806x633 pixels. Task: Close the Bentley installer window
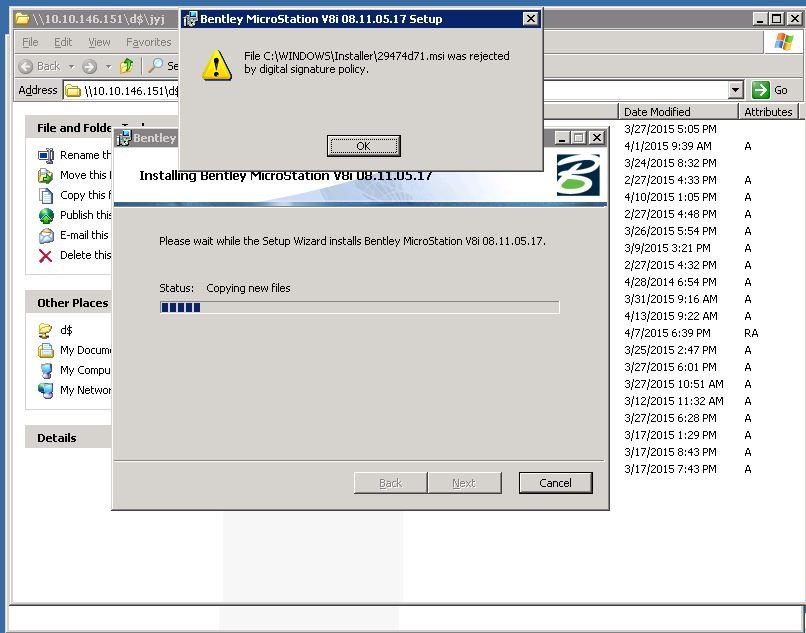tap(596, 138)
